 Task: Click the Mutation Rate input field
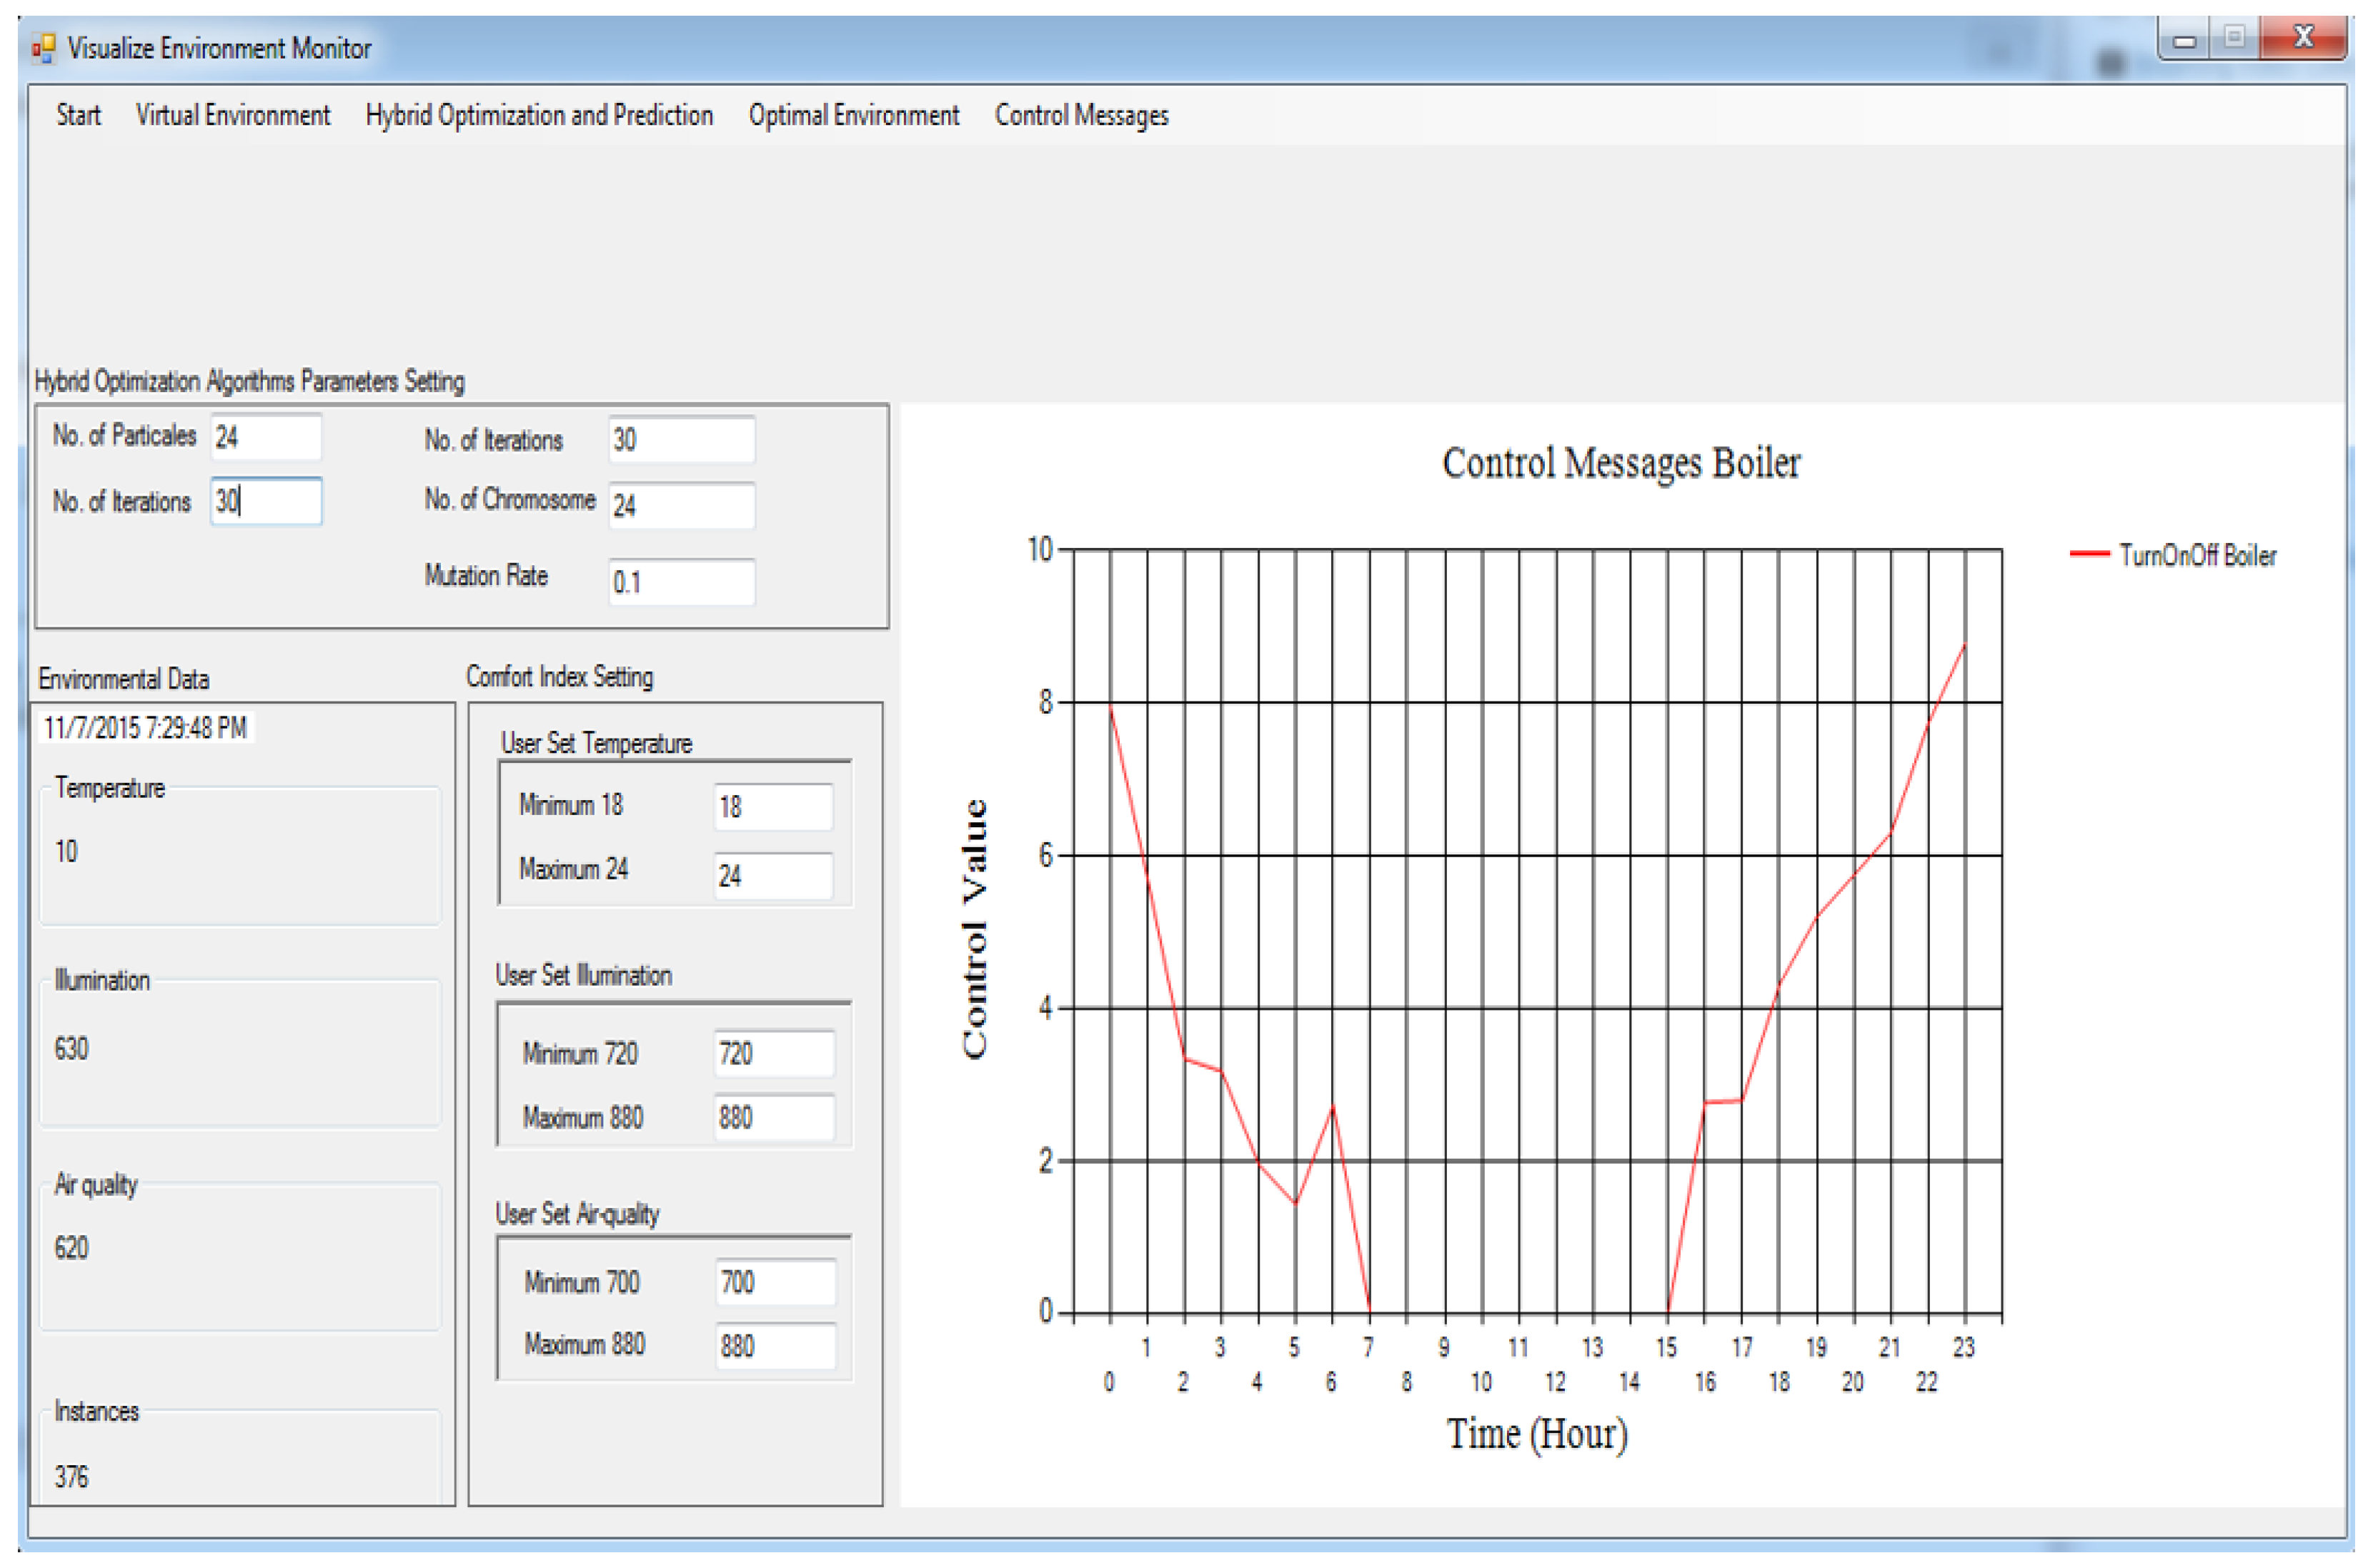click(681, 582)
